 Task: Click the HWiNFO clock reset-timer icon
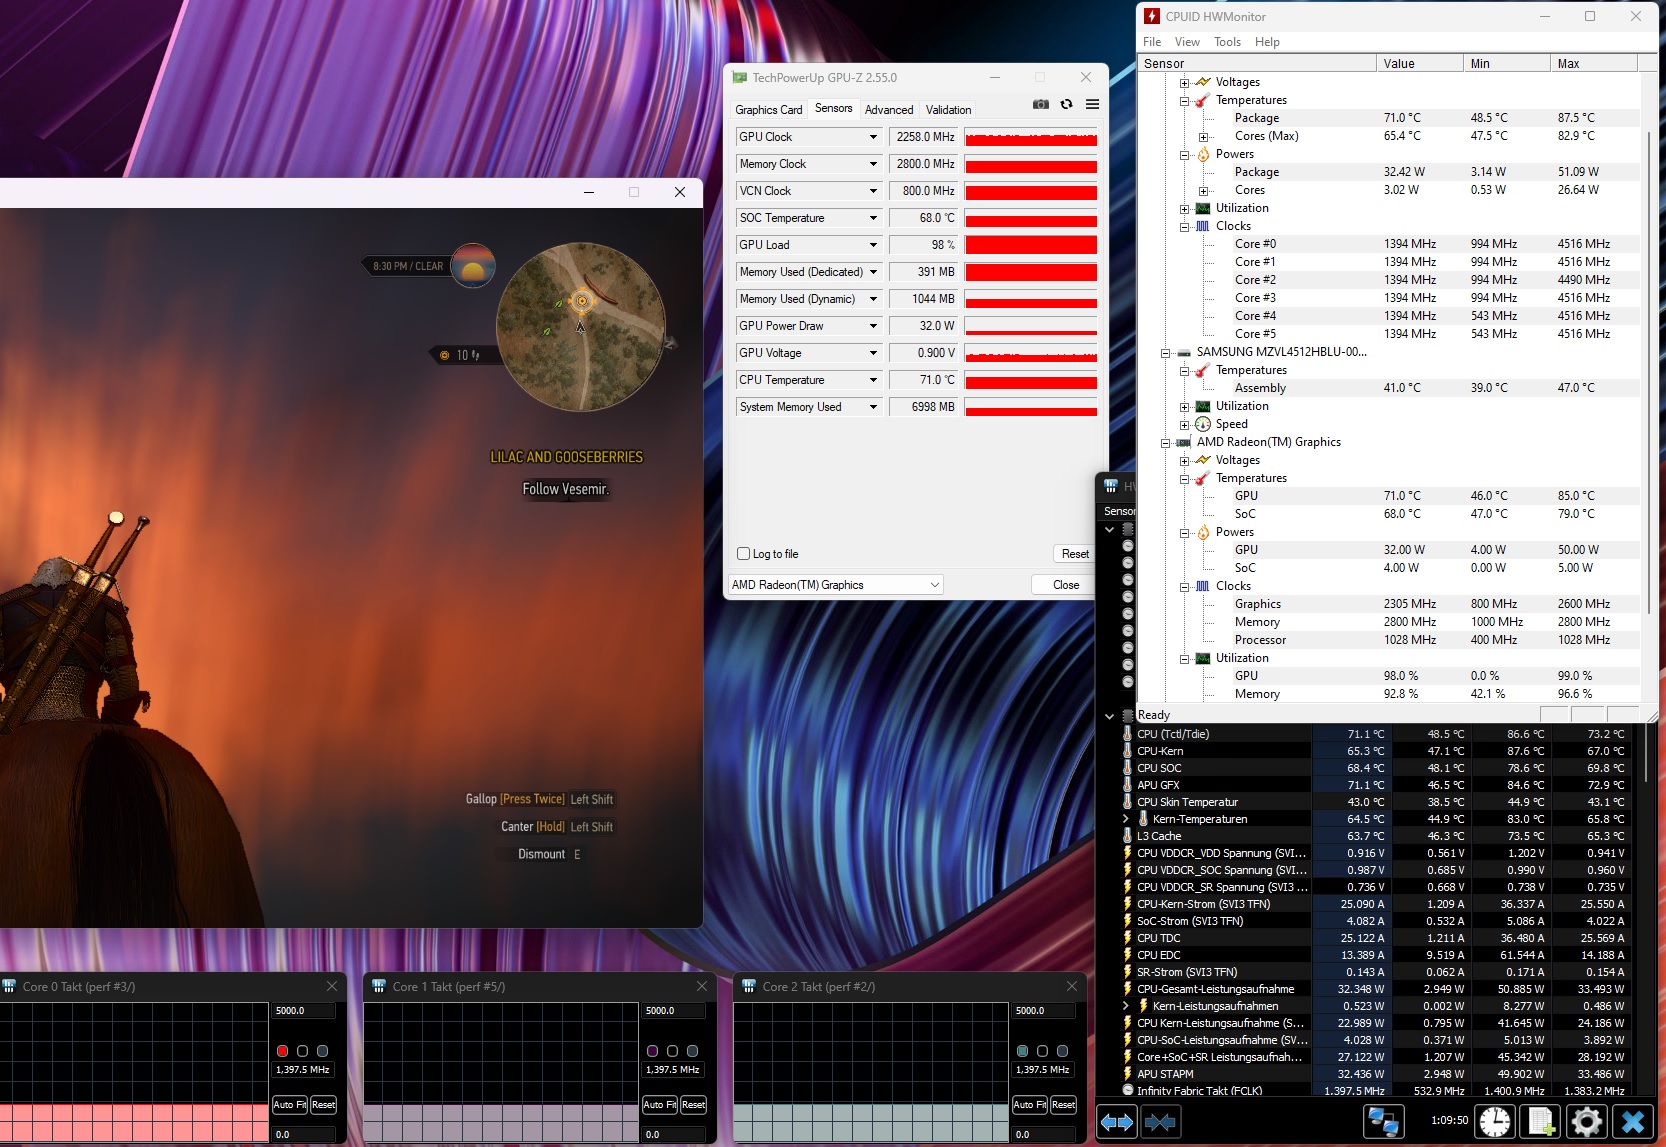tap(1495, 1122)
